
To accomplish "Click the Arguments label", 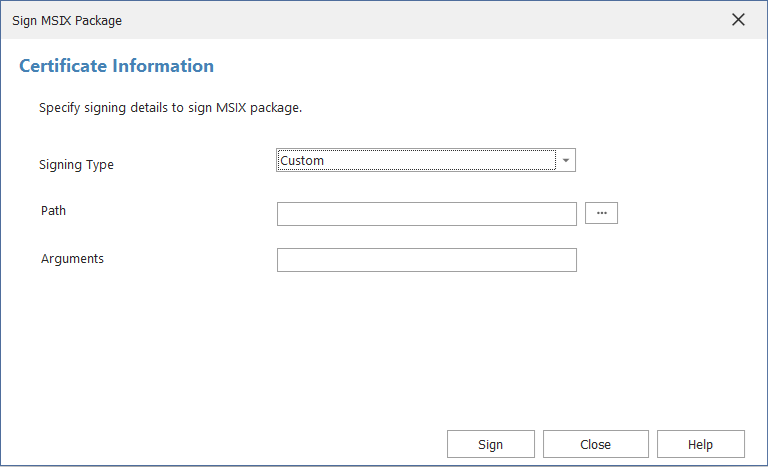I will [72, 259].
